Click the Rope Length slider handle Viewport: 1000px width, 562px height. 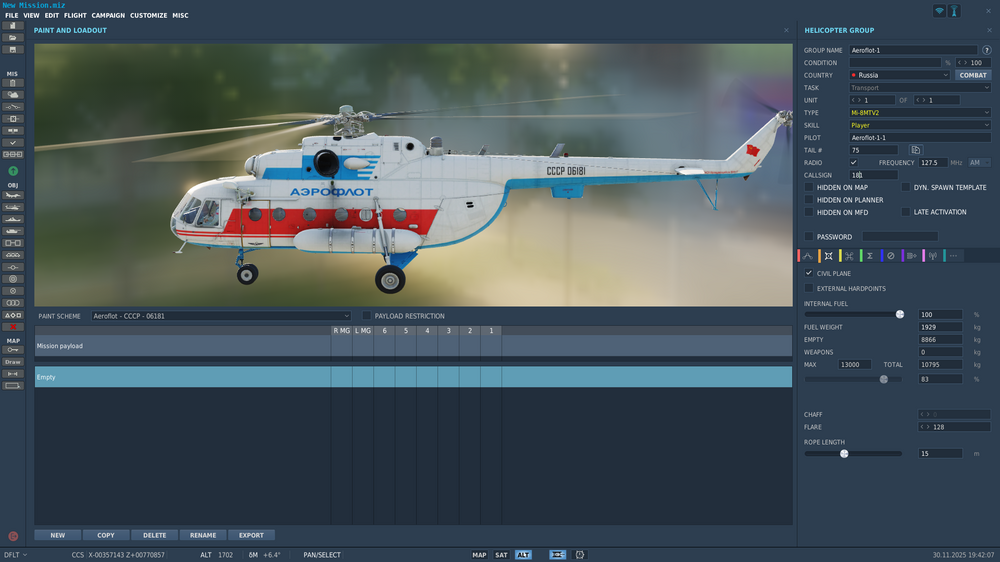click(x=844, y=454)
